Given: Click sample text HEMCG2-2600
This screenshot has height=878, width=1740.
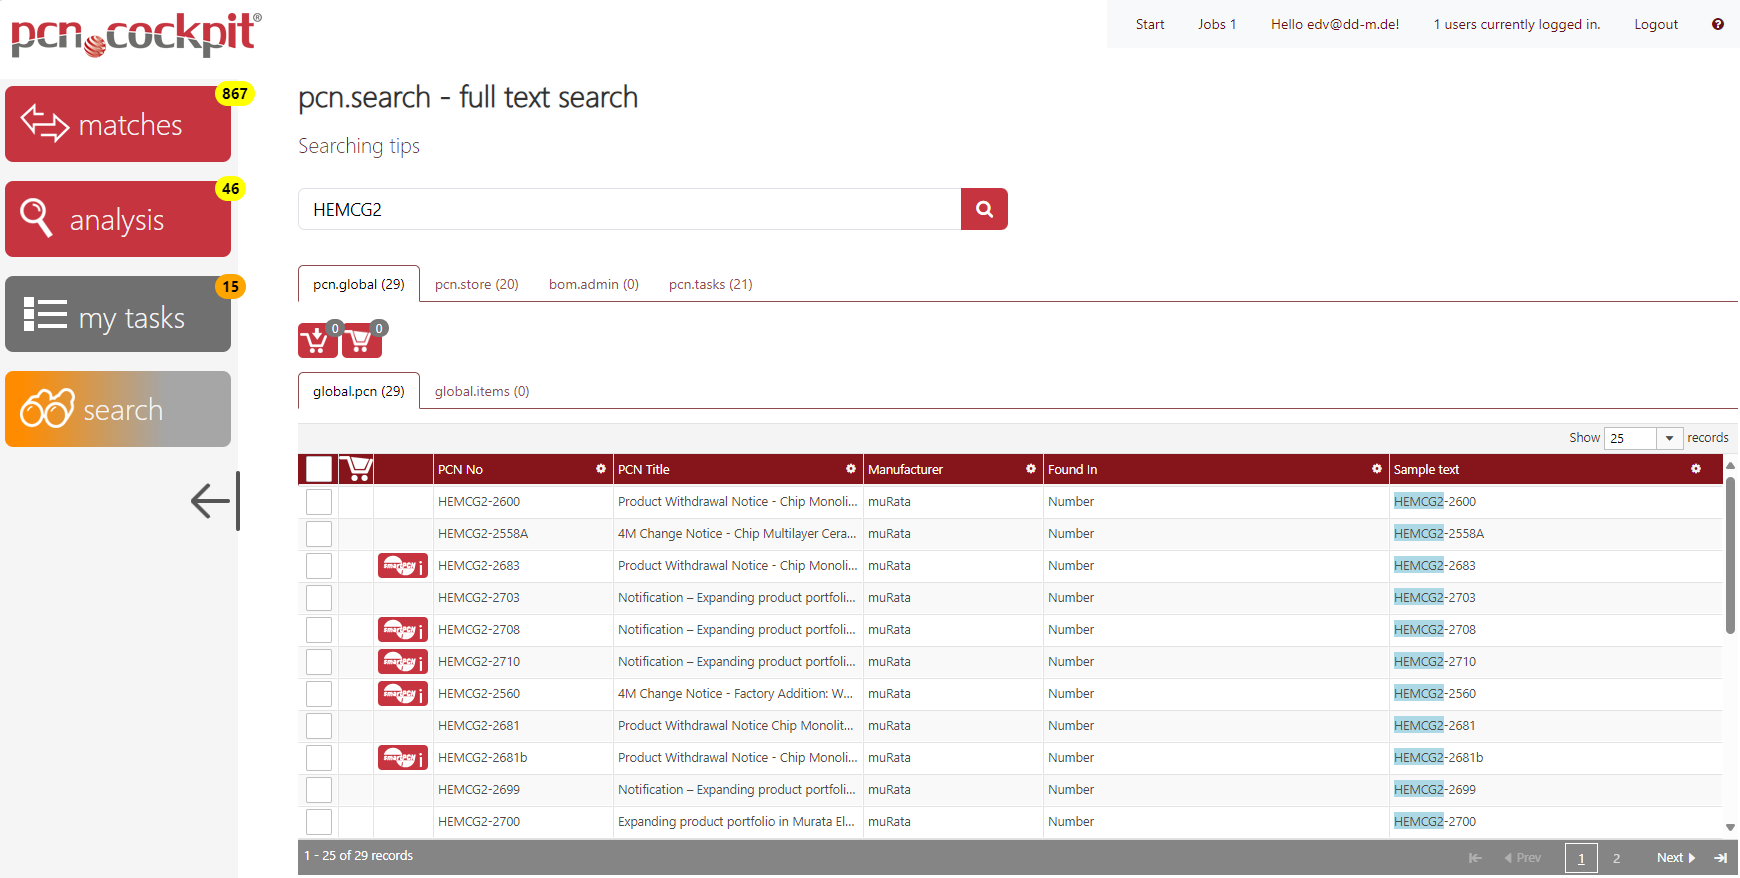Looking at the screenshot, I should coord(1435,502).
